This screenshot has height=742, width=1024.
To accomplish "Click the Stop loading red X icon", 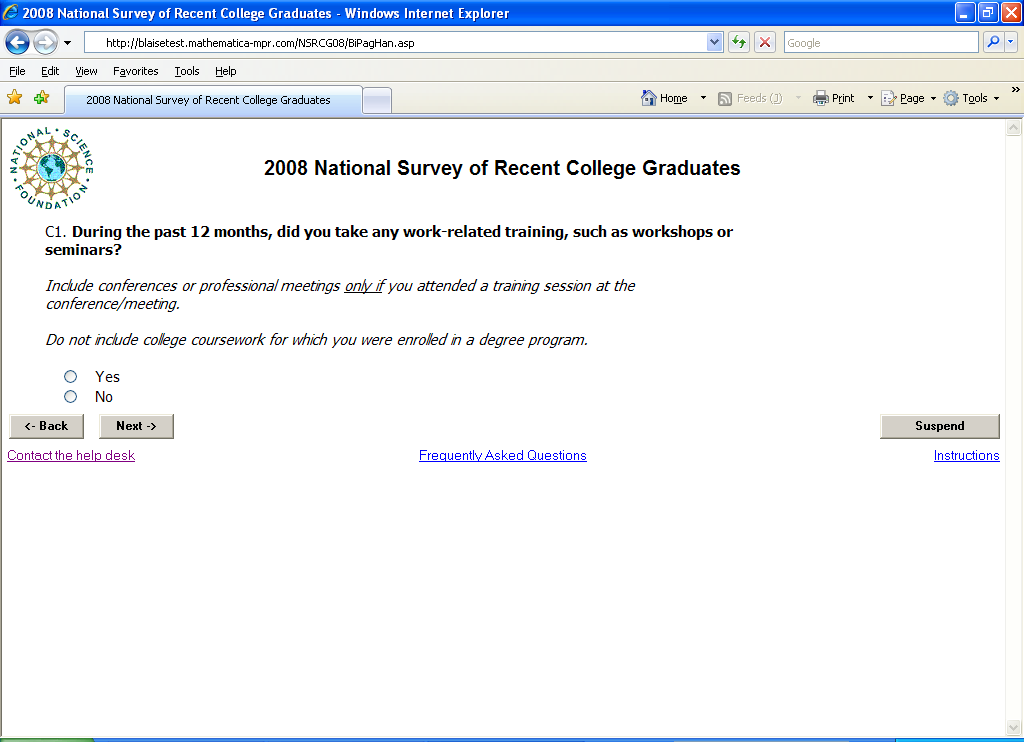I will (765, 43).
